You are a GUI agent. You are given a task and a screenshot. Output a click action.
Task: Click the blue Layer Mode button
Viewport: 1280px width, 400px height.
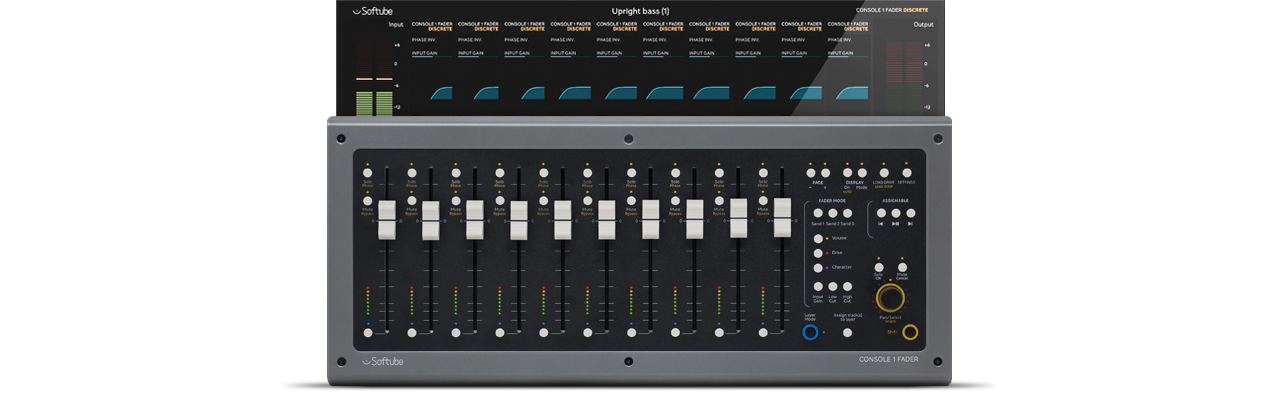(x=810, y=332)
